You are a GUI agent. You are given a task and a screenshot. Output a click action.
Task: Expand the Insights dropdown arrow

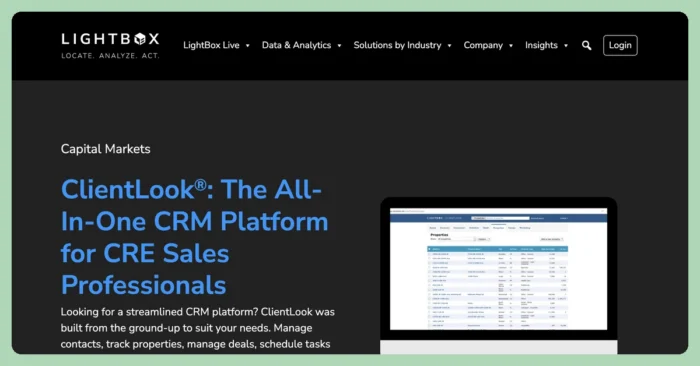566,46
